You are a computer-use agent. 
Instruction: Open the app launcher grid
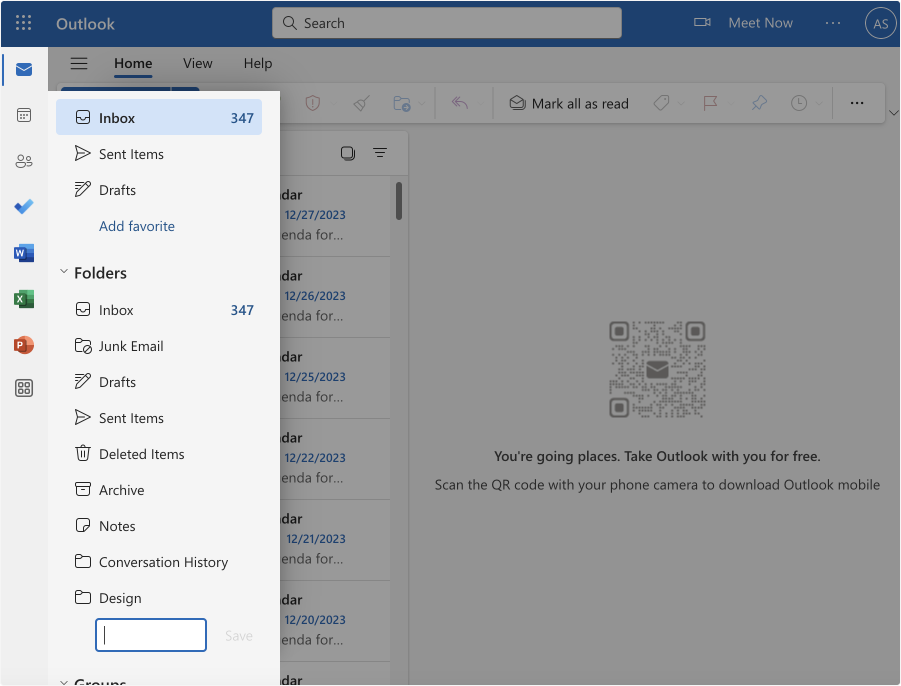(23, 23)
